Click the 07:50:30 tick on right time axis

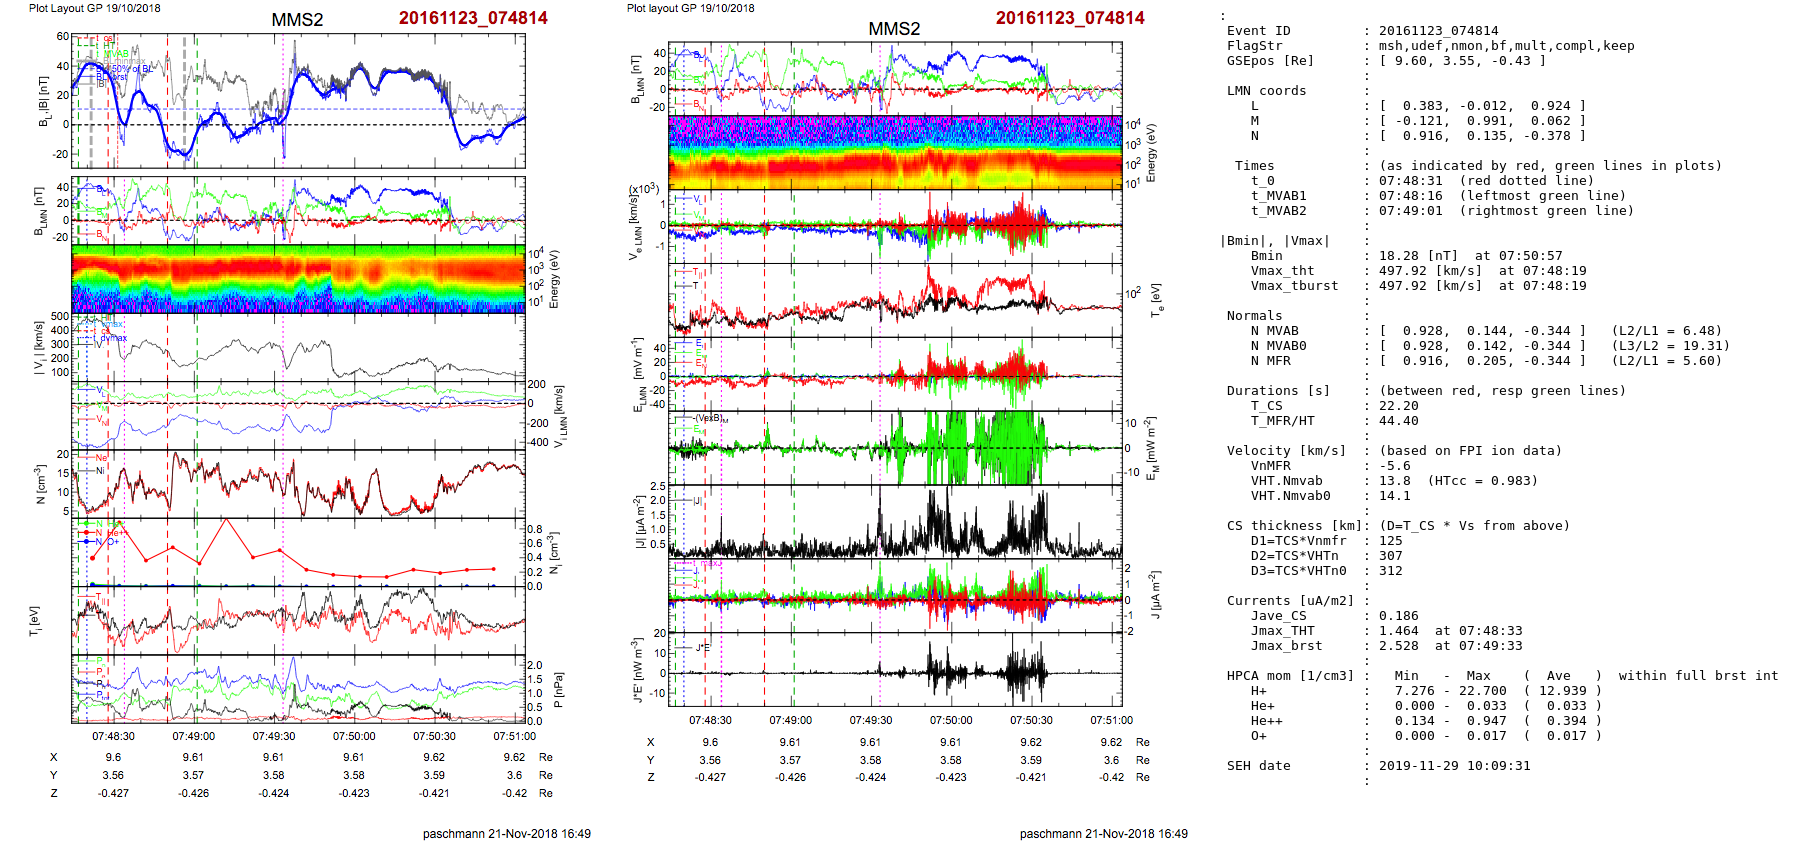click(1031, 720)
